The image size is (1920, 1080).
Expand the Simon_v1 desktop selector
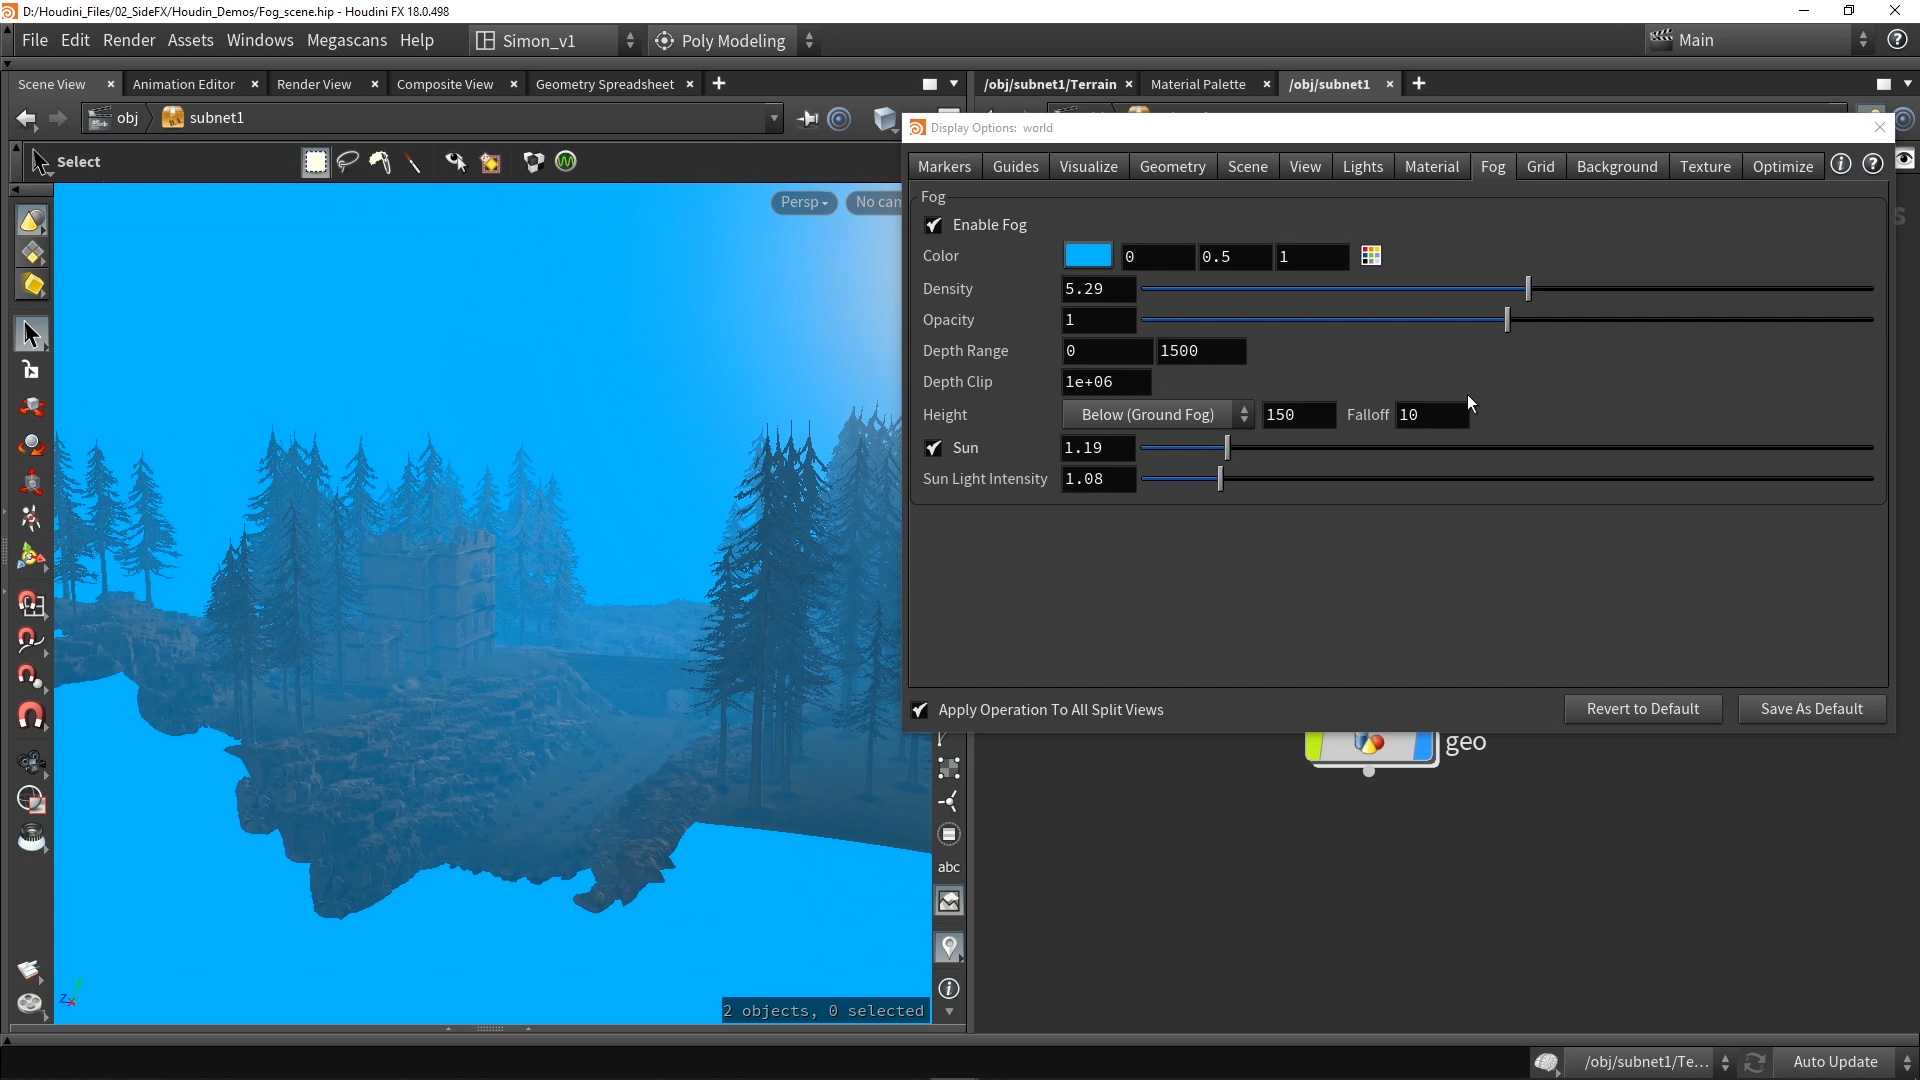pyautogui.click(x=630, y=40)
